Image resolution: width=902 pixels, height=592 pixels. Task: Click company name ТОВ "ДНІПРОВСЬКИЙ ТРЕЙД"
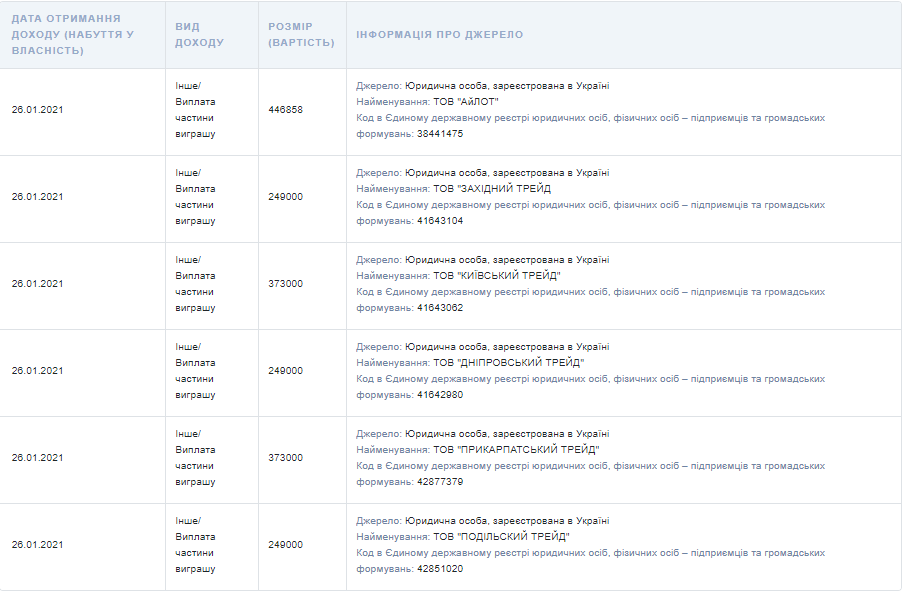coord(509,362)
